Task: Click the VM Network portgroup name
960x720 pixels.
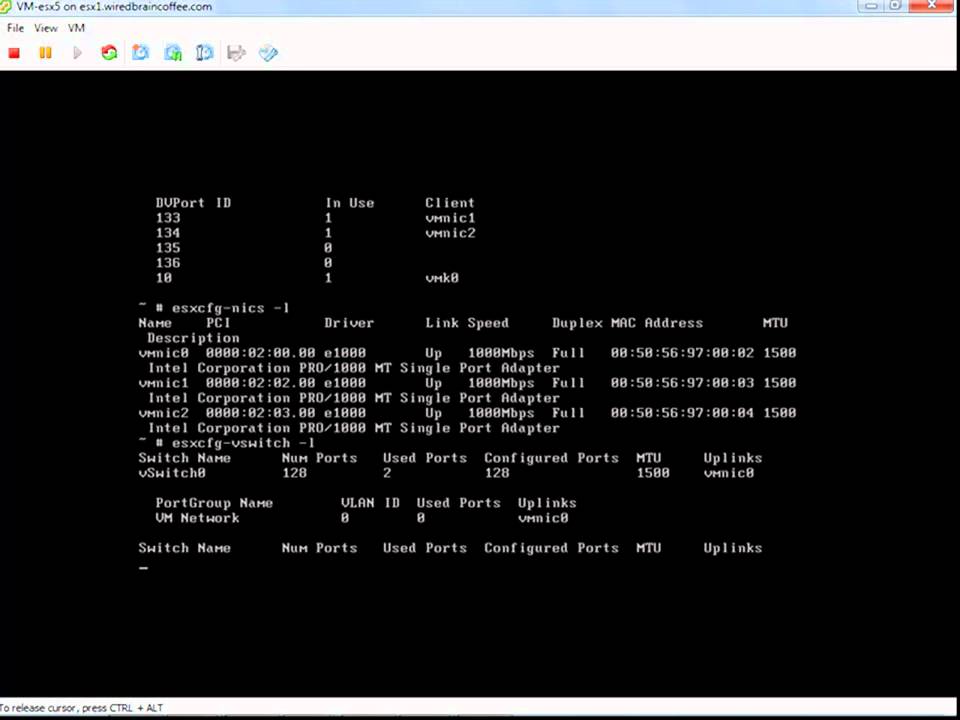Action: point(197,518)
